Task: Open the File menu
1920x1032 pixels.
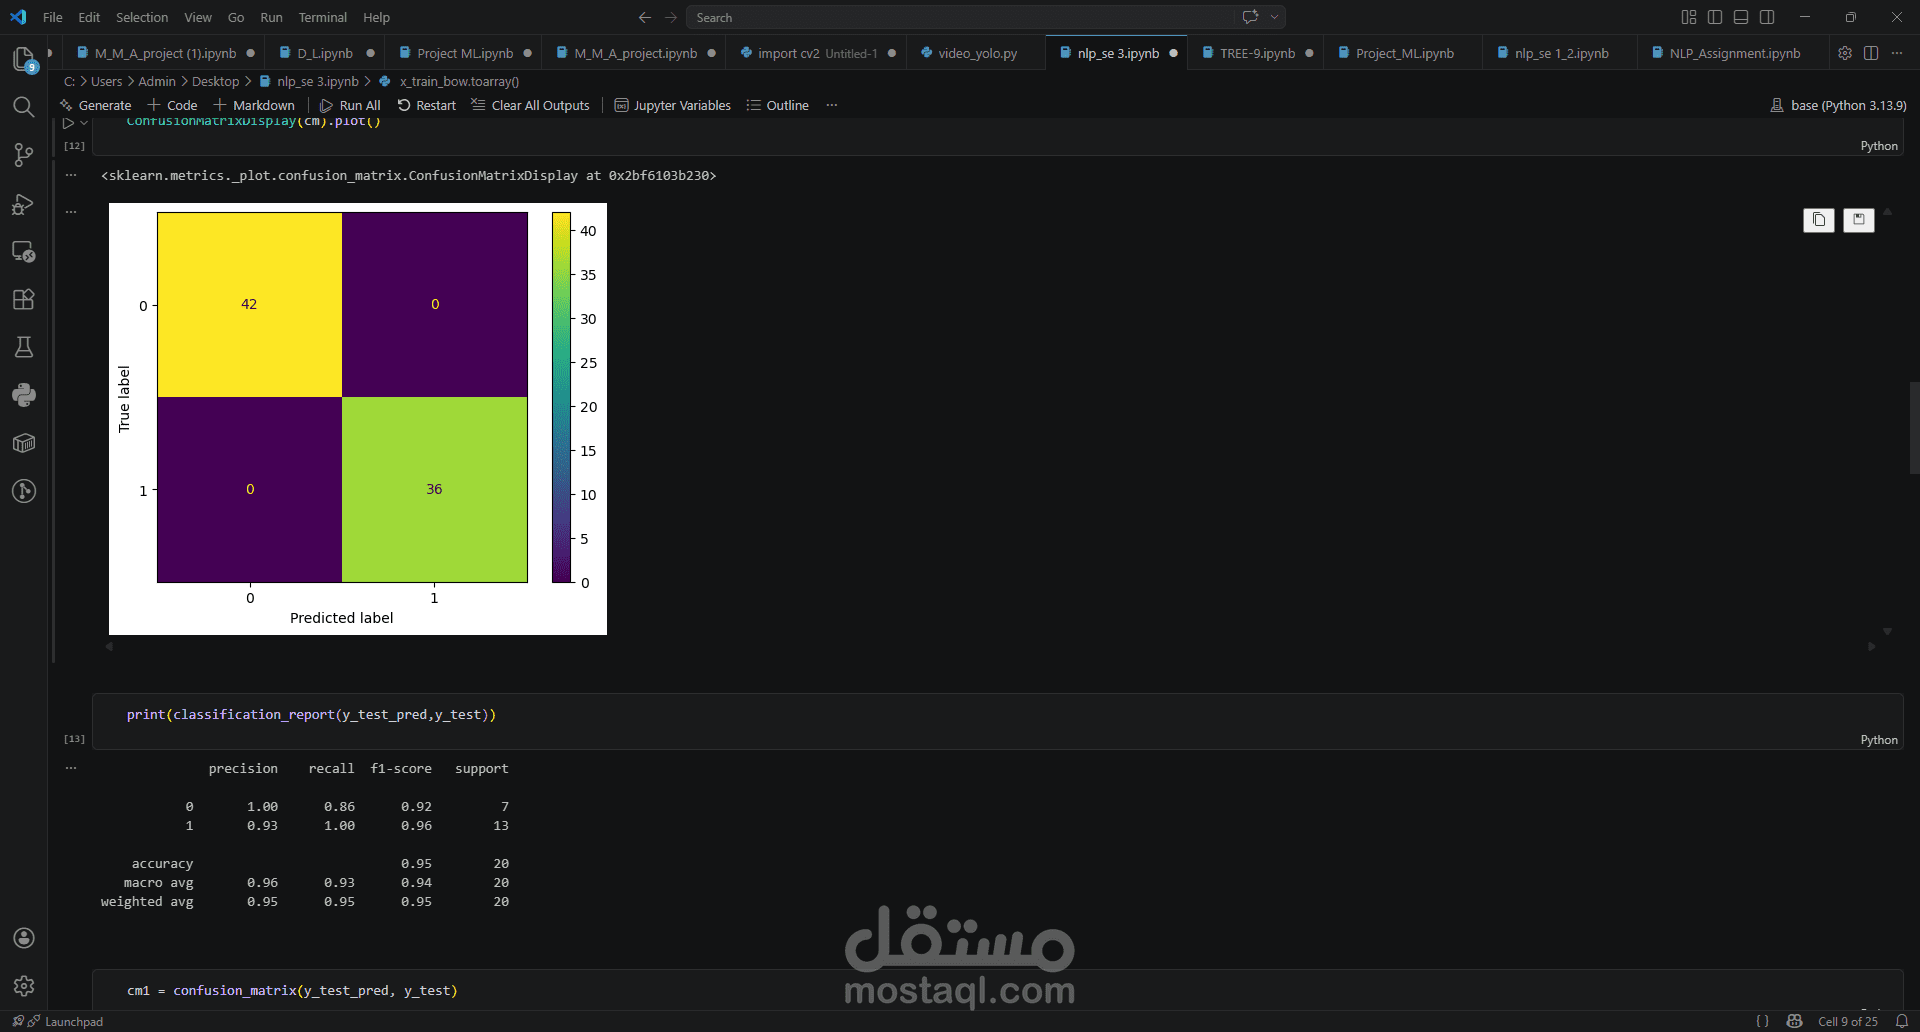Action: pyautogui.click(x=53, y=17)
